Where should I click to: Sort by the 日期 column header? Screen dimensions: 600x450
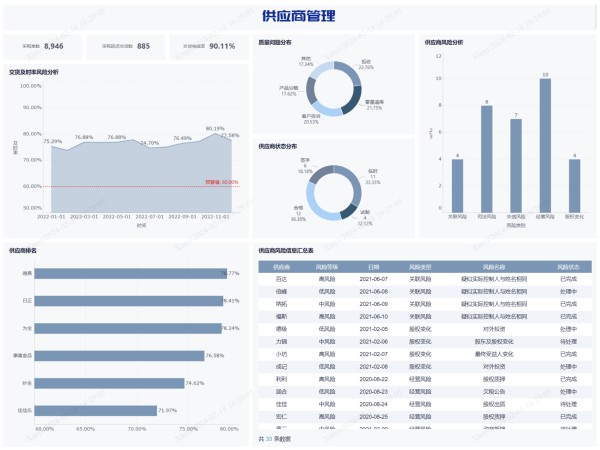(373, 267)
